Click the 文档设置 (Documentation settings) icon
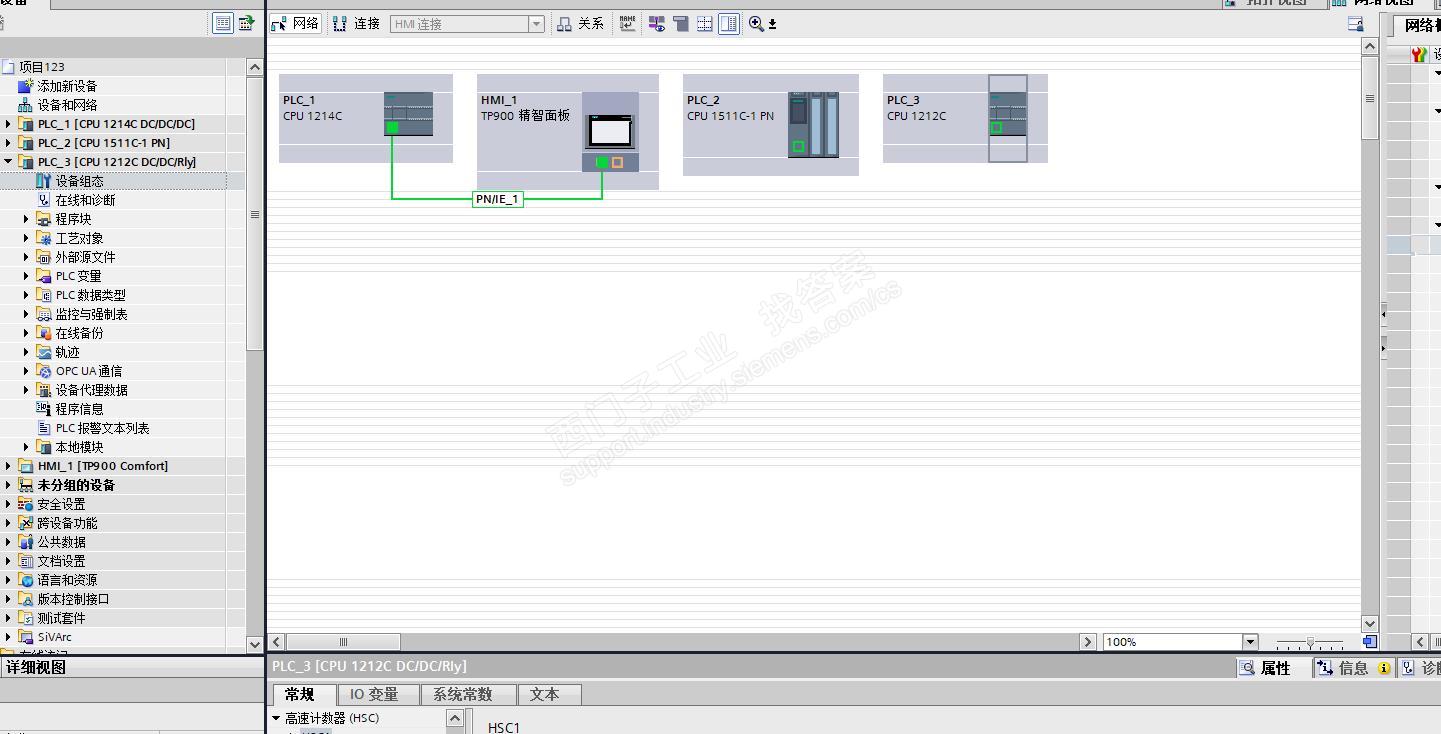 pos(26,561)
